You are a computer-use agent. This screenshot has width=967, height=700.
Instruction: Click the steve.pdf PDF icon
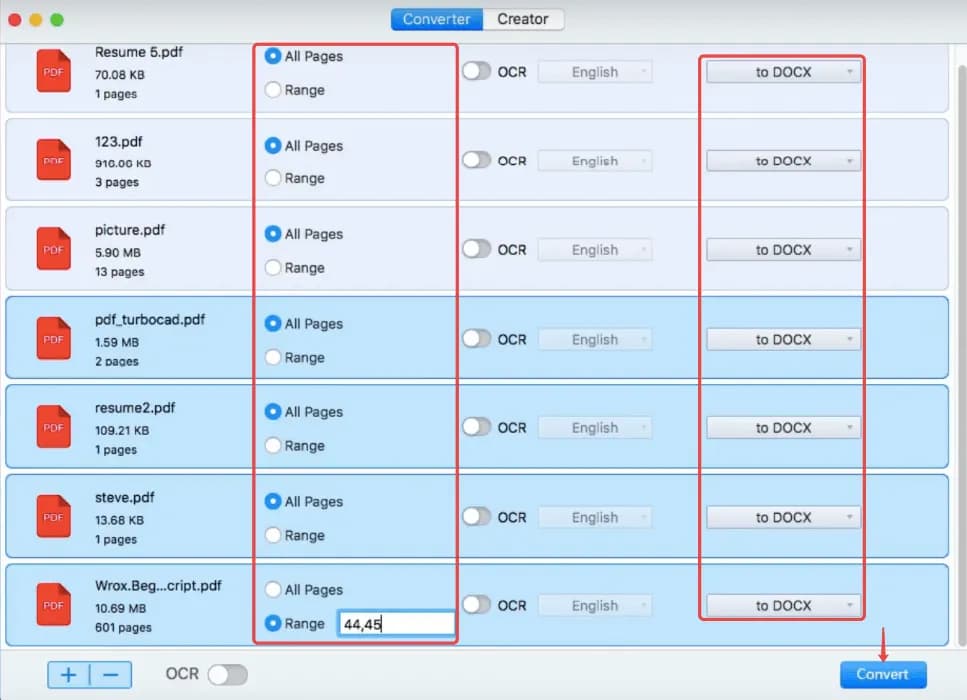(54, 516)
